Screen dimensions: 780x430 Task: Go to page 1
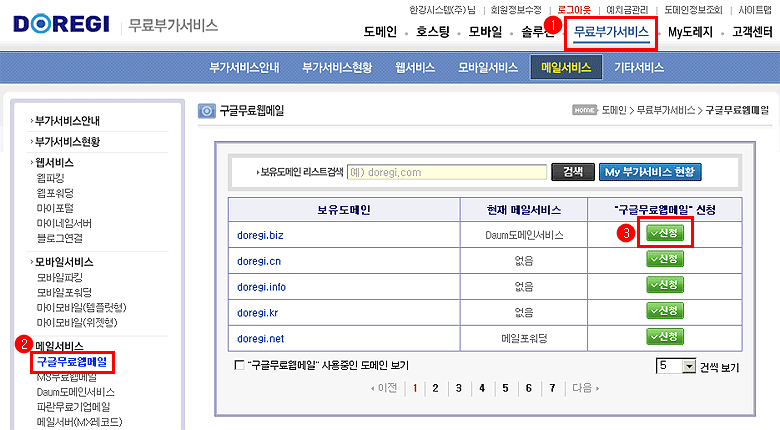[415, 388]
